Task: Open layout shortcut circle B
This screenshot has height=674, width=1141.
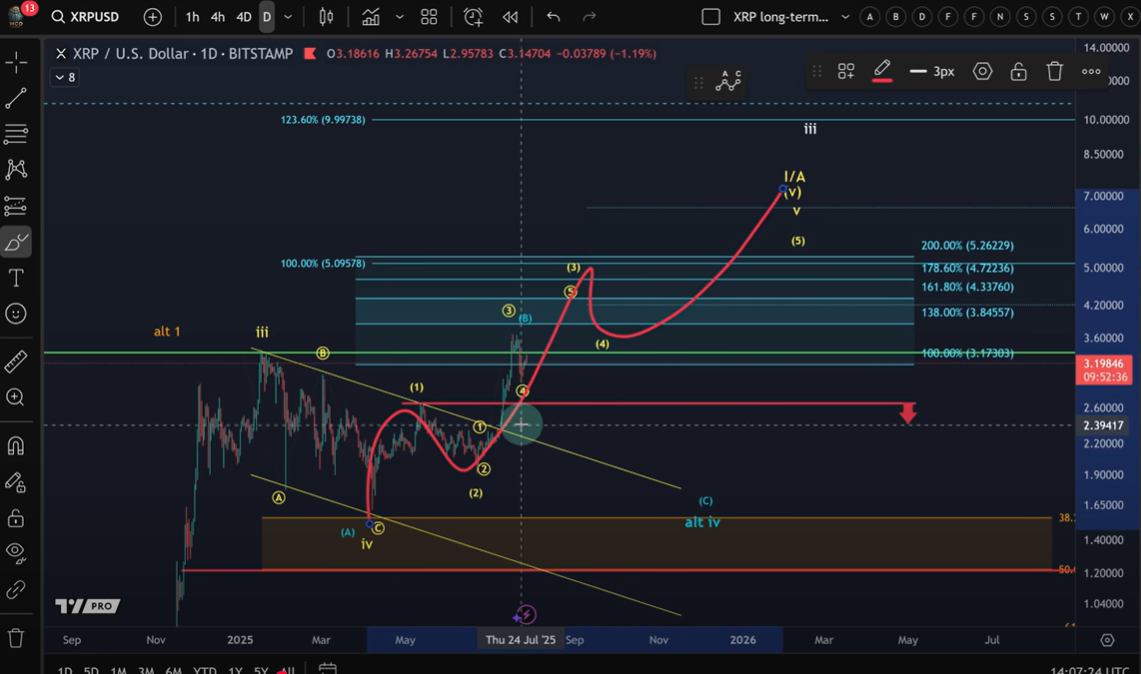Action: 896,17
